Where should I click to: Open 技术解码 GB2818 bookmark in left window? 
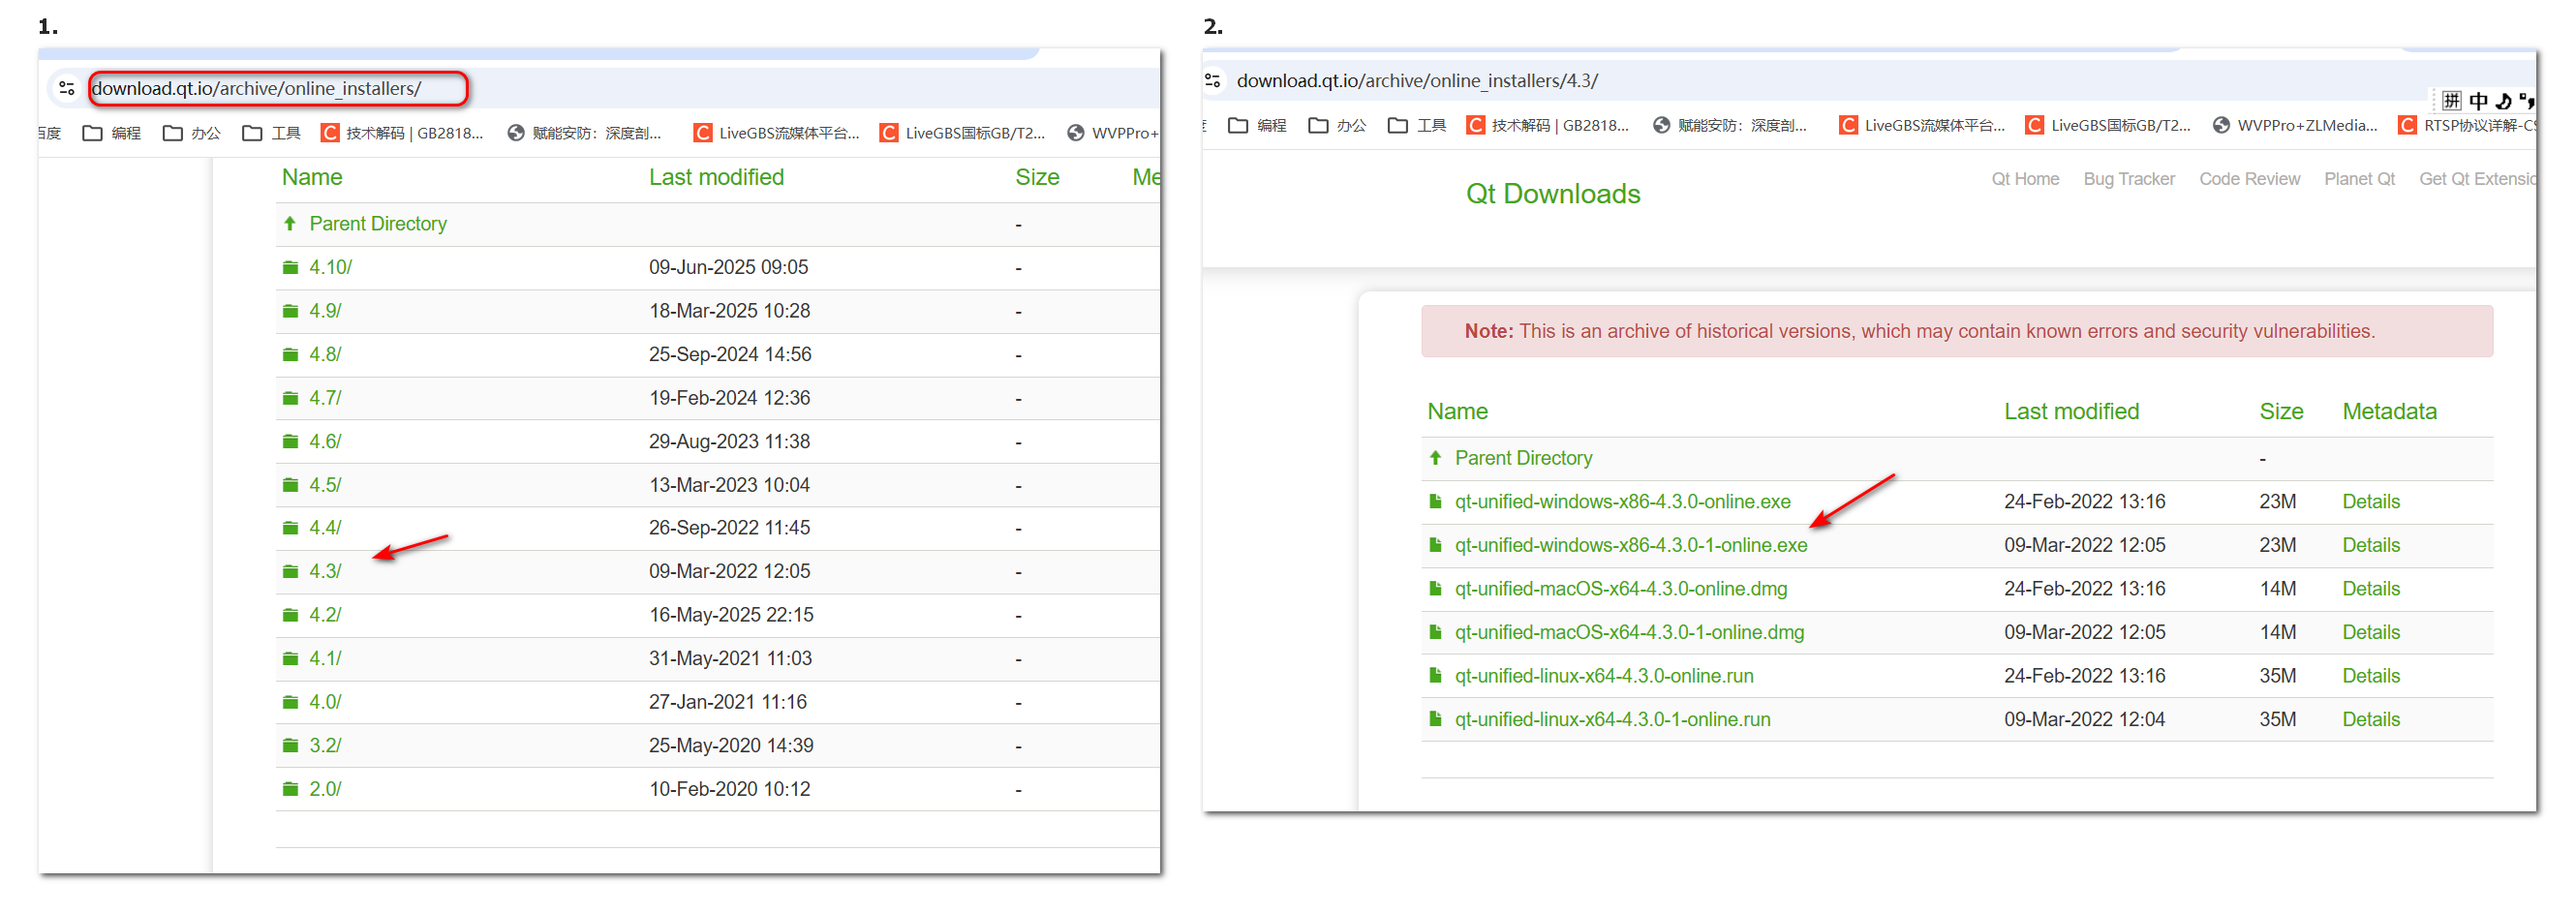tap(402, 133)
